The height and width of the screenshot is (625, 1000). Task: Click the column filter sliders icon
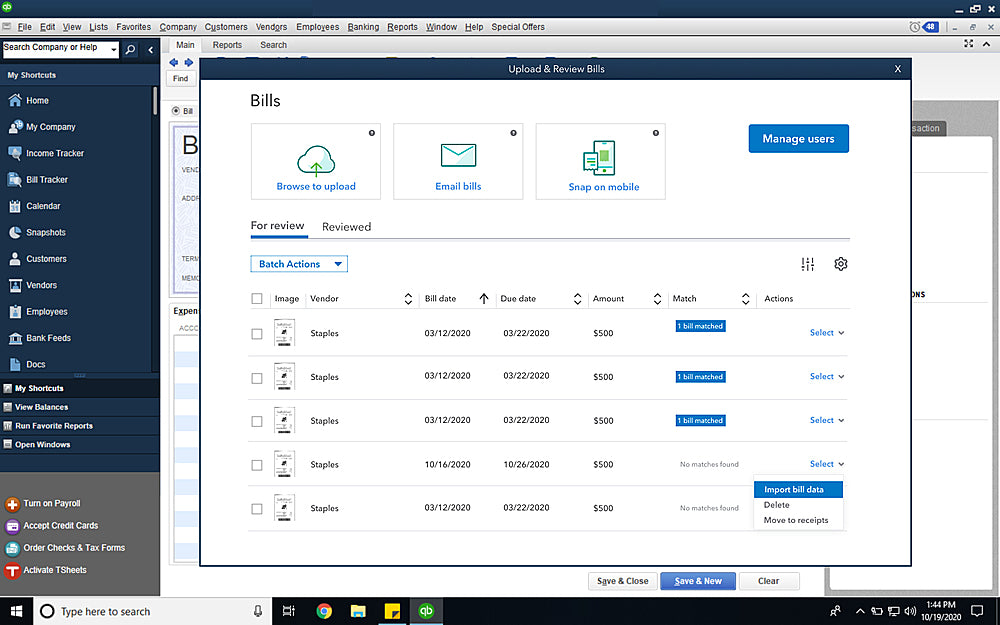(x=808, y=264)
